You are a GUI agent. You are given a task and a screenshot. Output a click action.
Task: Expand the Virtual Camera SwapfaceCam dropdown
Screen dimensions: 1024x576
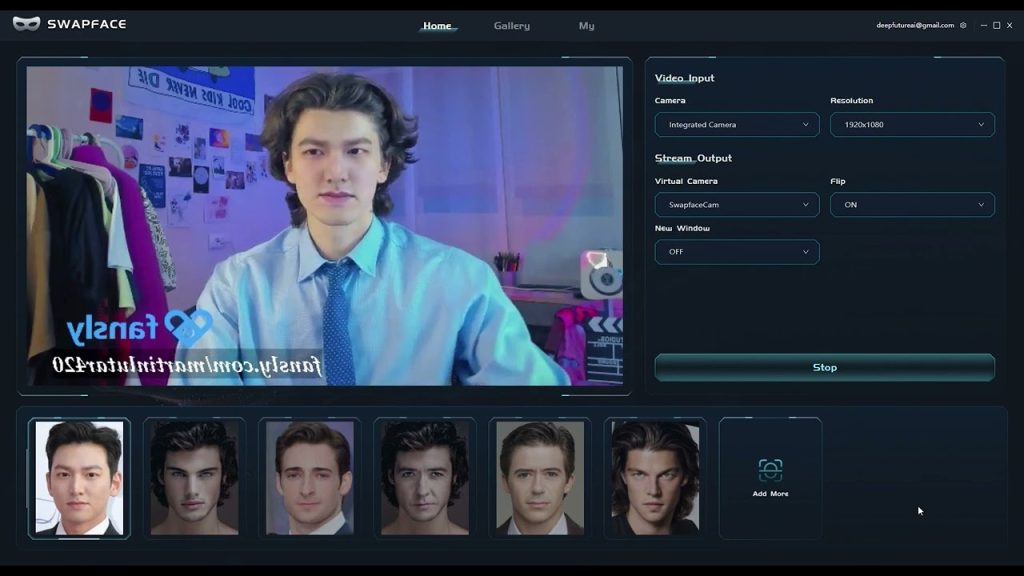click(x=737, y=205)
